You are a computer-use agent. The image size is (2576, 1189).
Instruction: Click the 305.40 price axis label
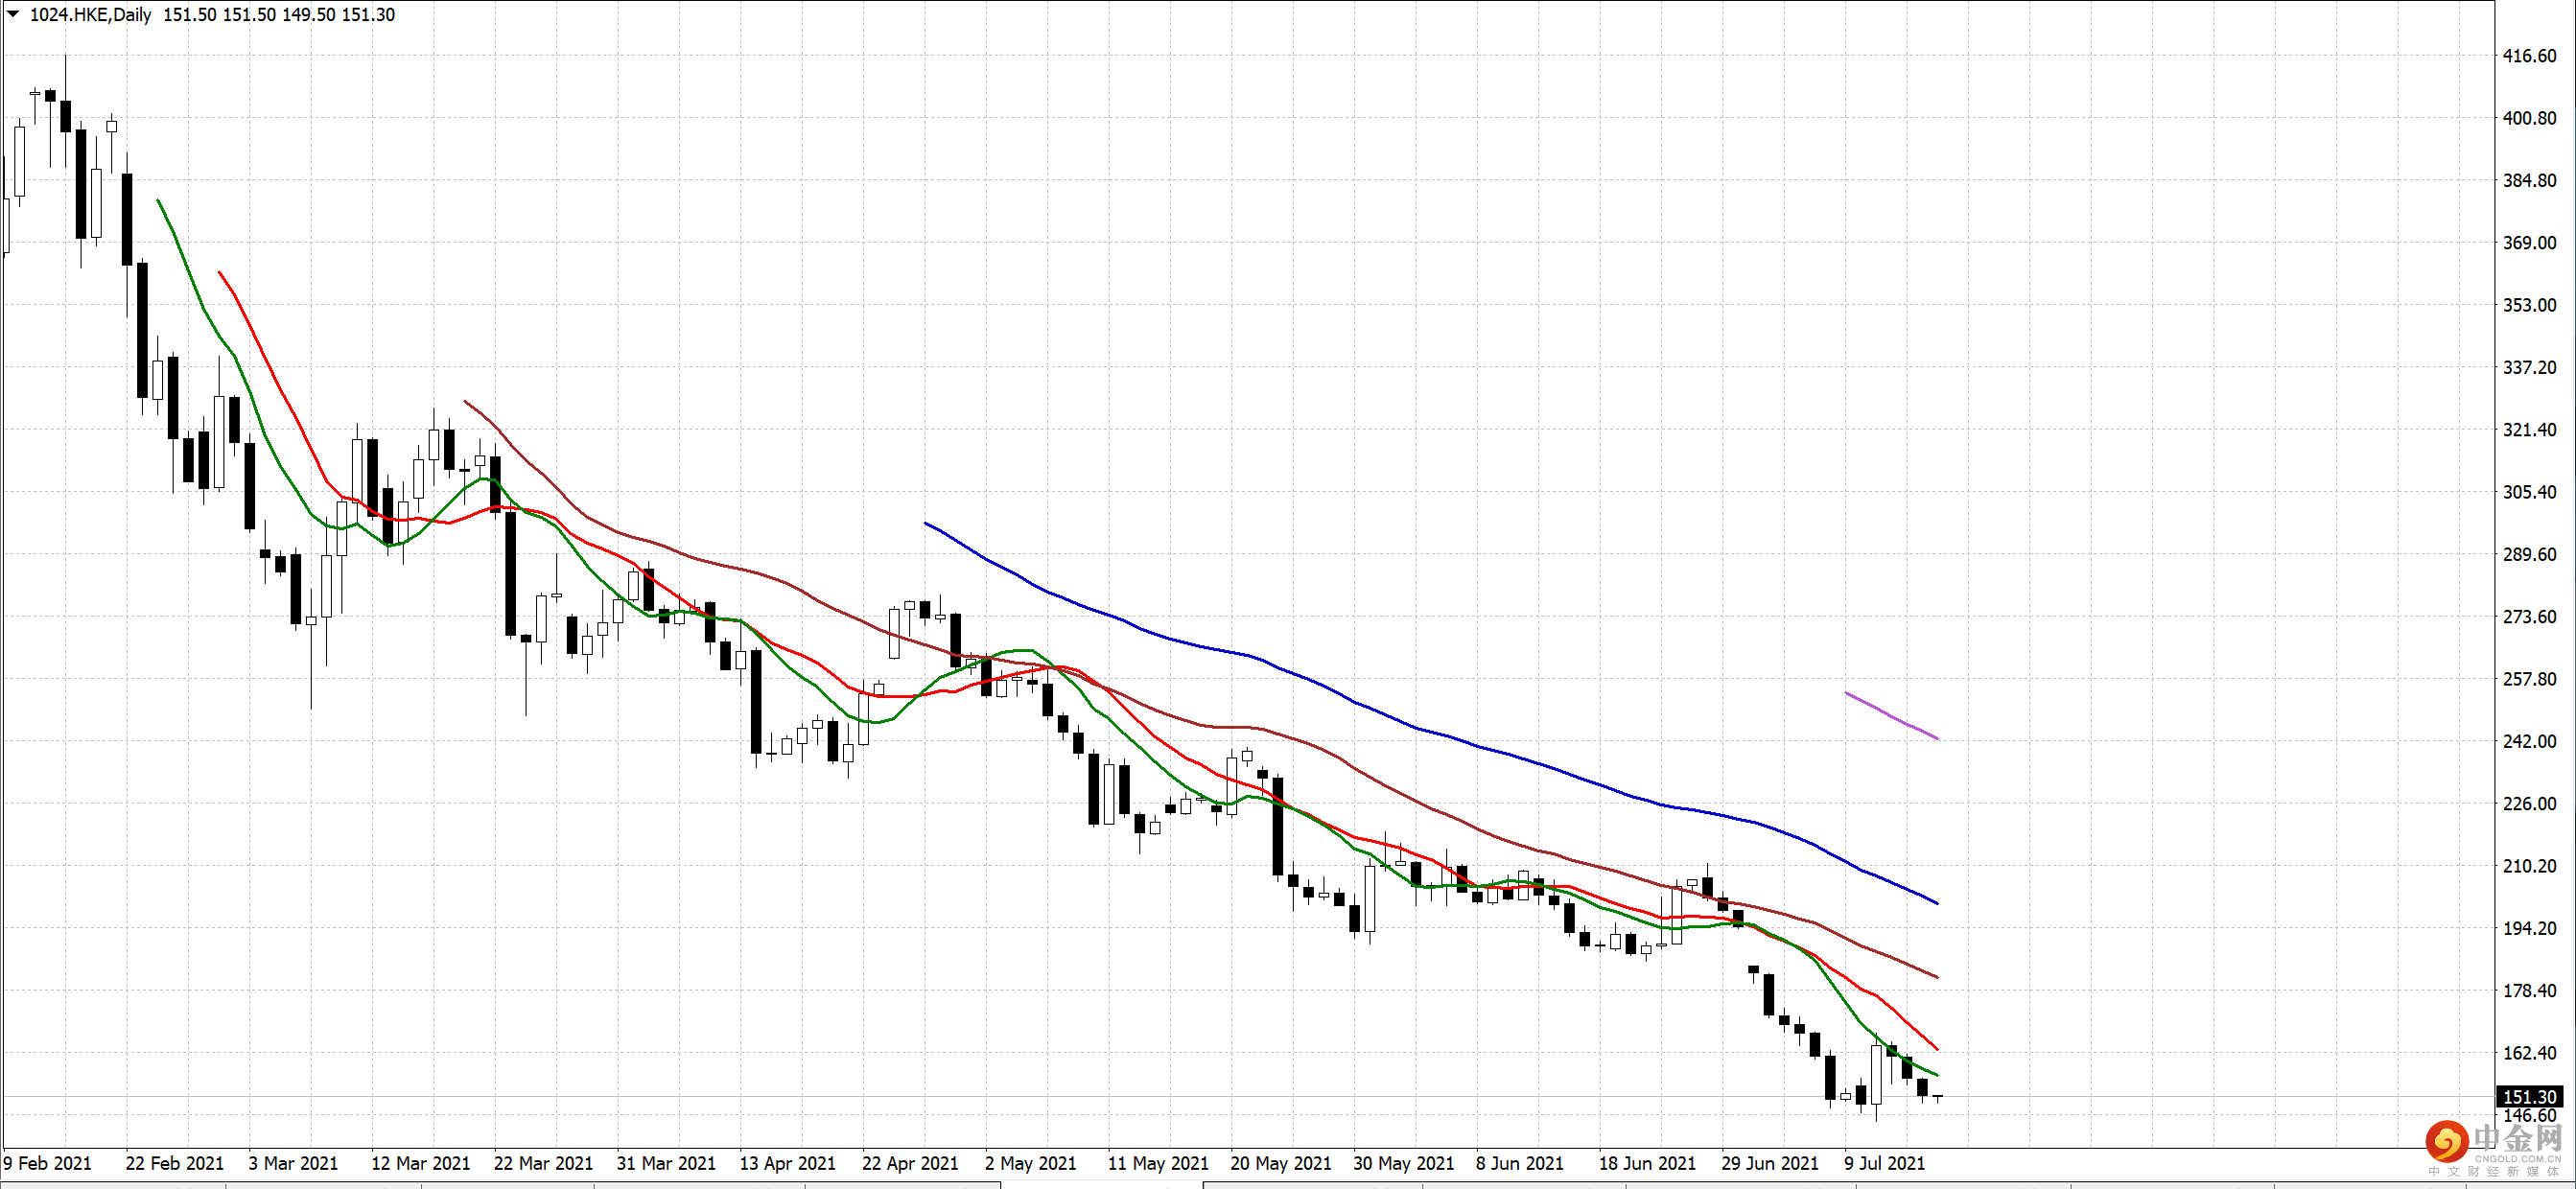(2529, 492)
